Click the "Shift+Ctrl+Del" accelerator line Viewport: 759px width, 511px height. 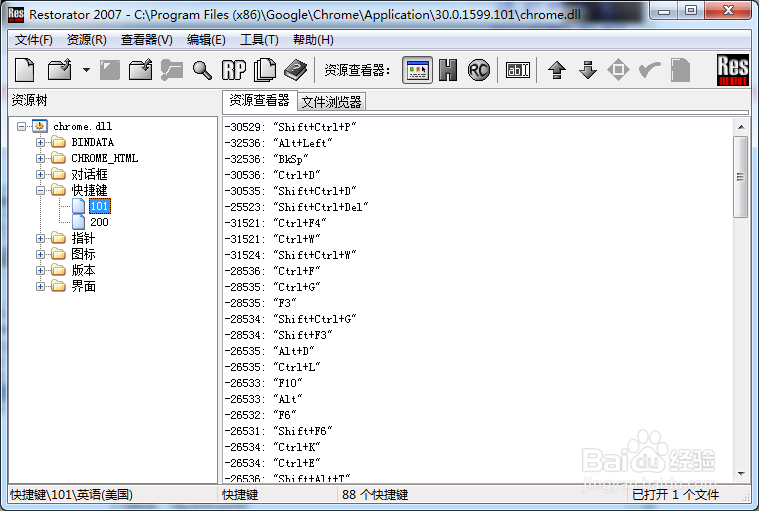tap(296, 207)
